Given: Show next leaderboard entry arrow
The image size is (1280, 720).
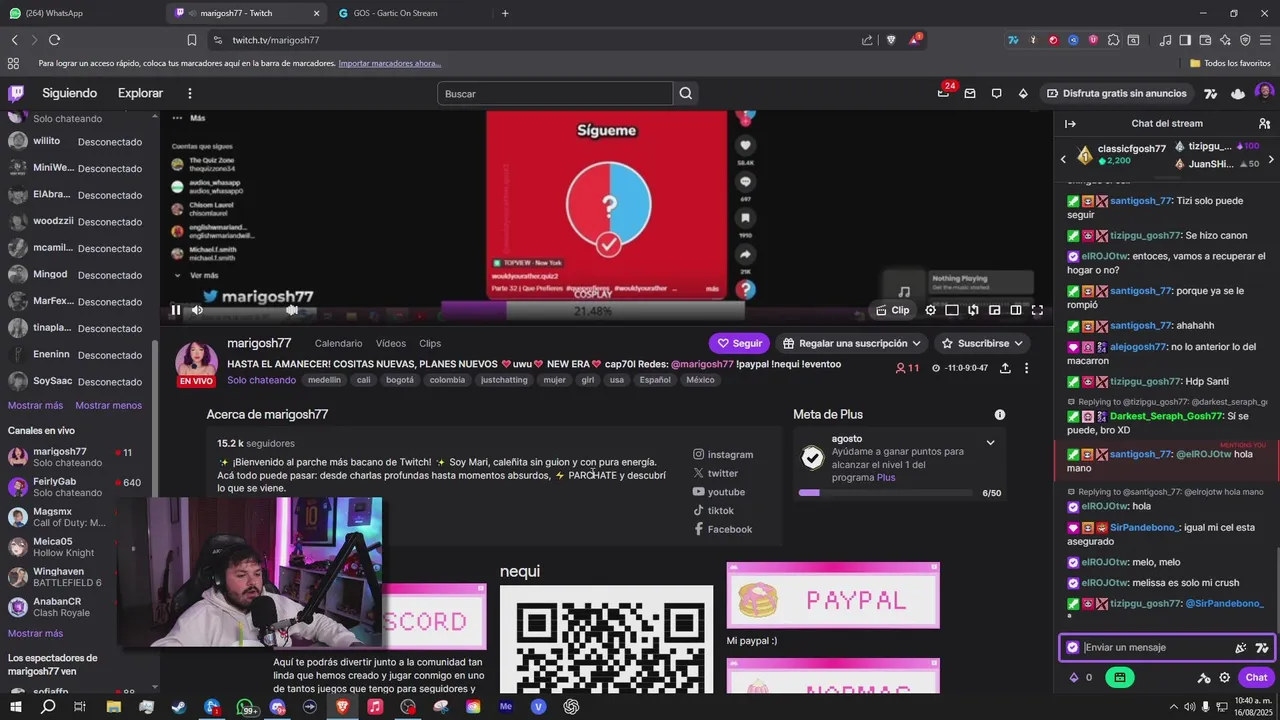Looking at the screenshot, I should point(1271,158).
